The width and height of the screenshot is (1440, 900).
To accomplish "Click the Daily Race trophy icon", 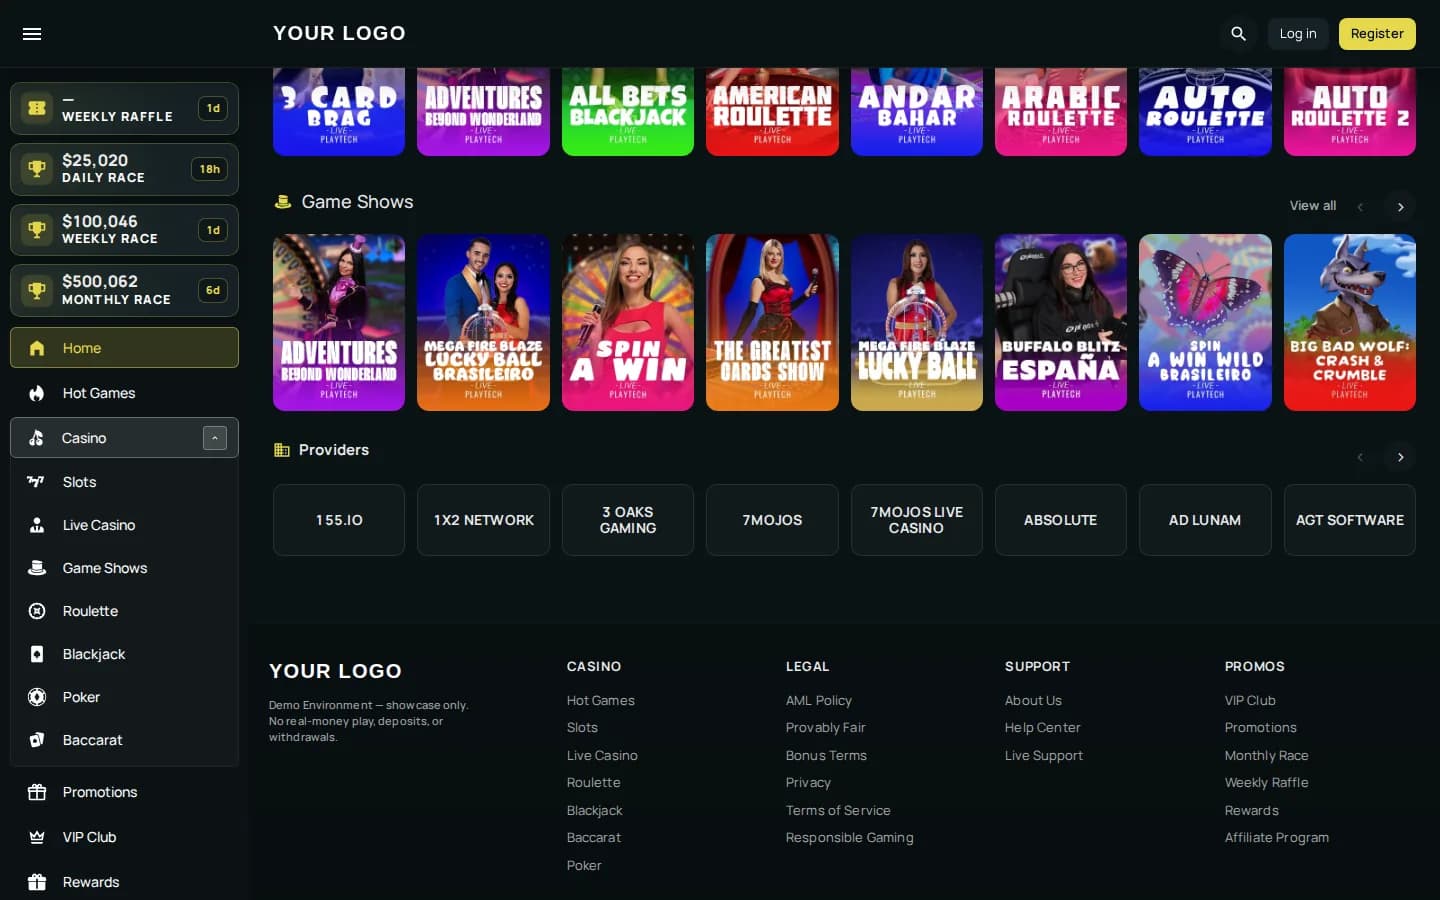I will pyautogui.click(x=37, y=169).
